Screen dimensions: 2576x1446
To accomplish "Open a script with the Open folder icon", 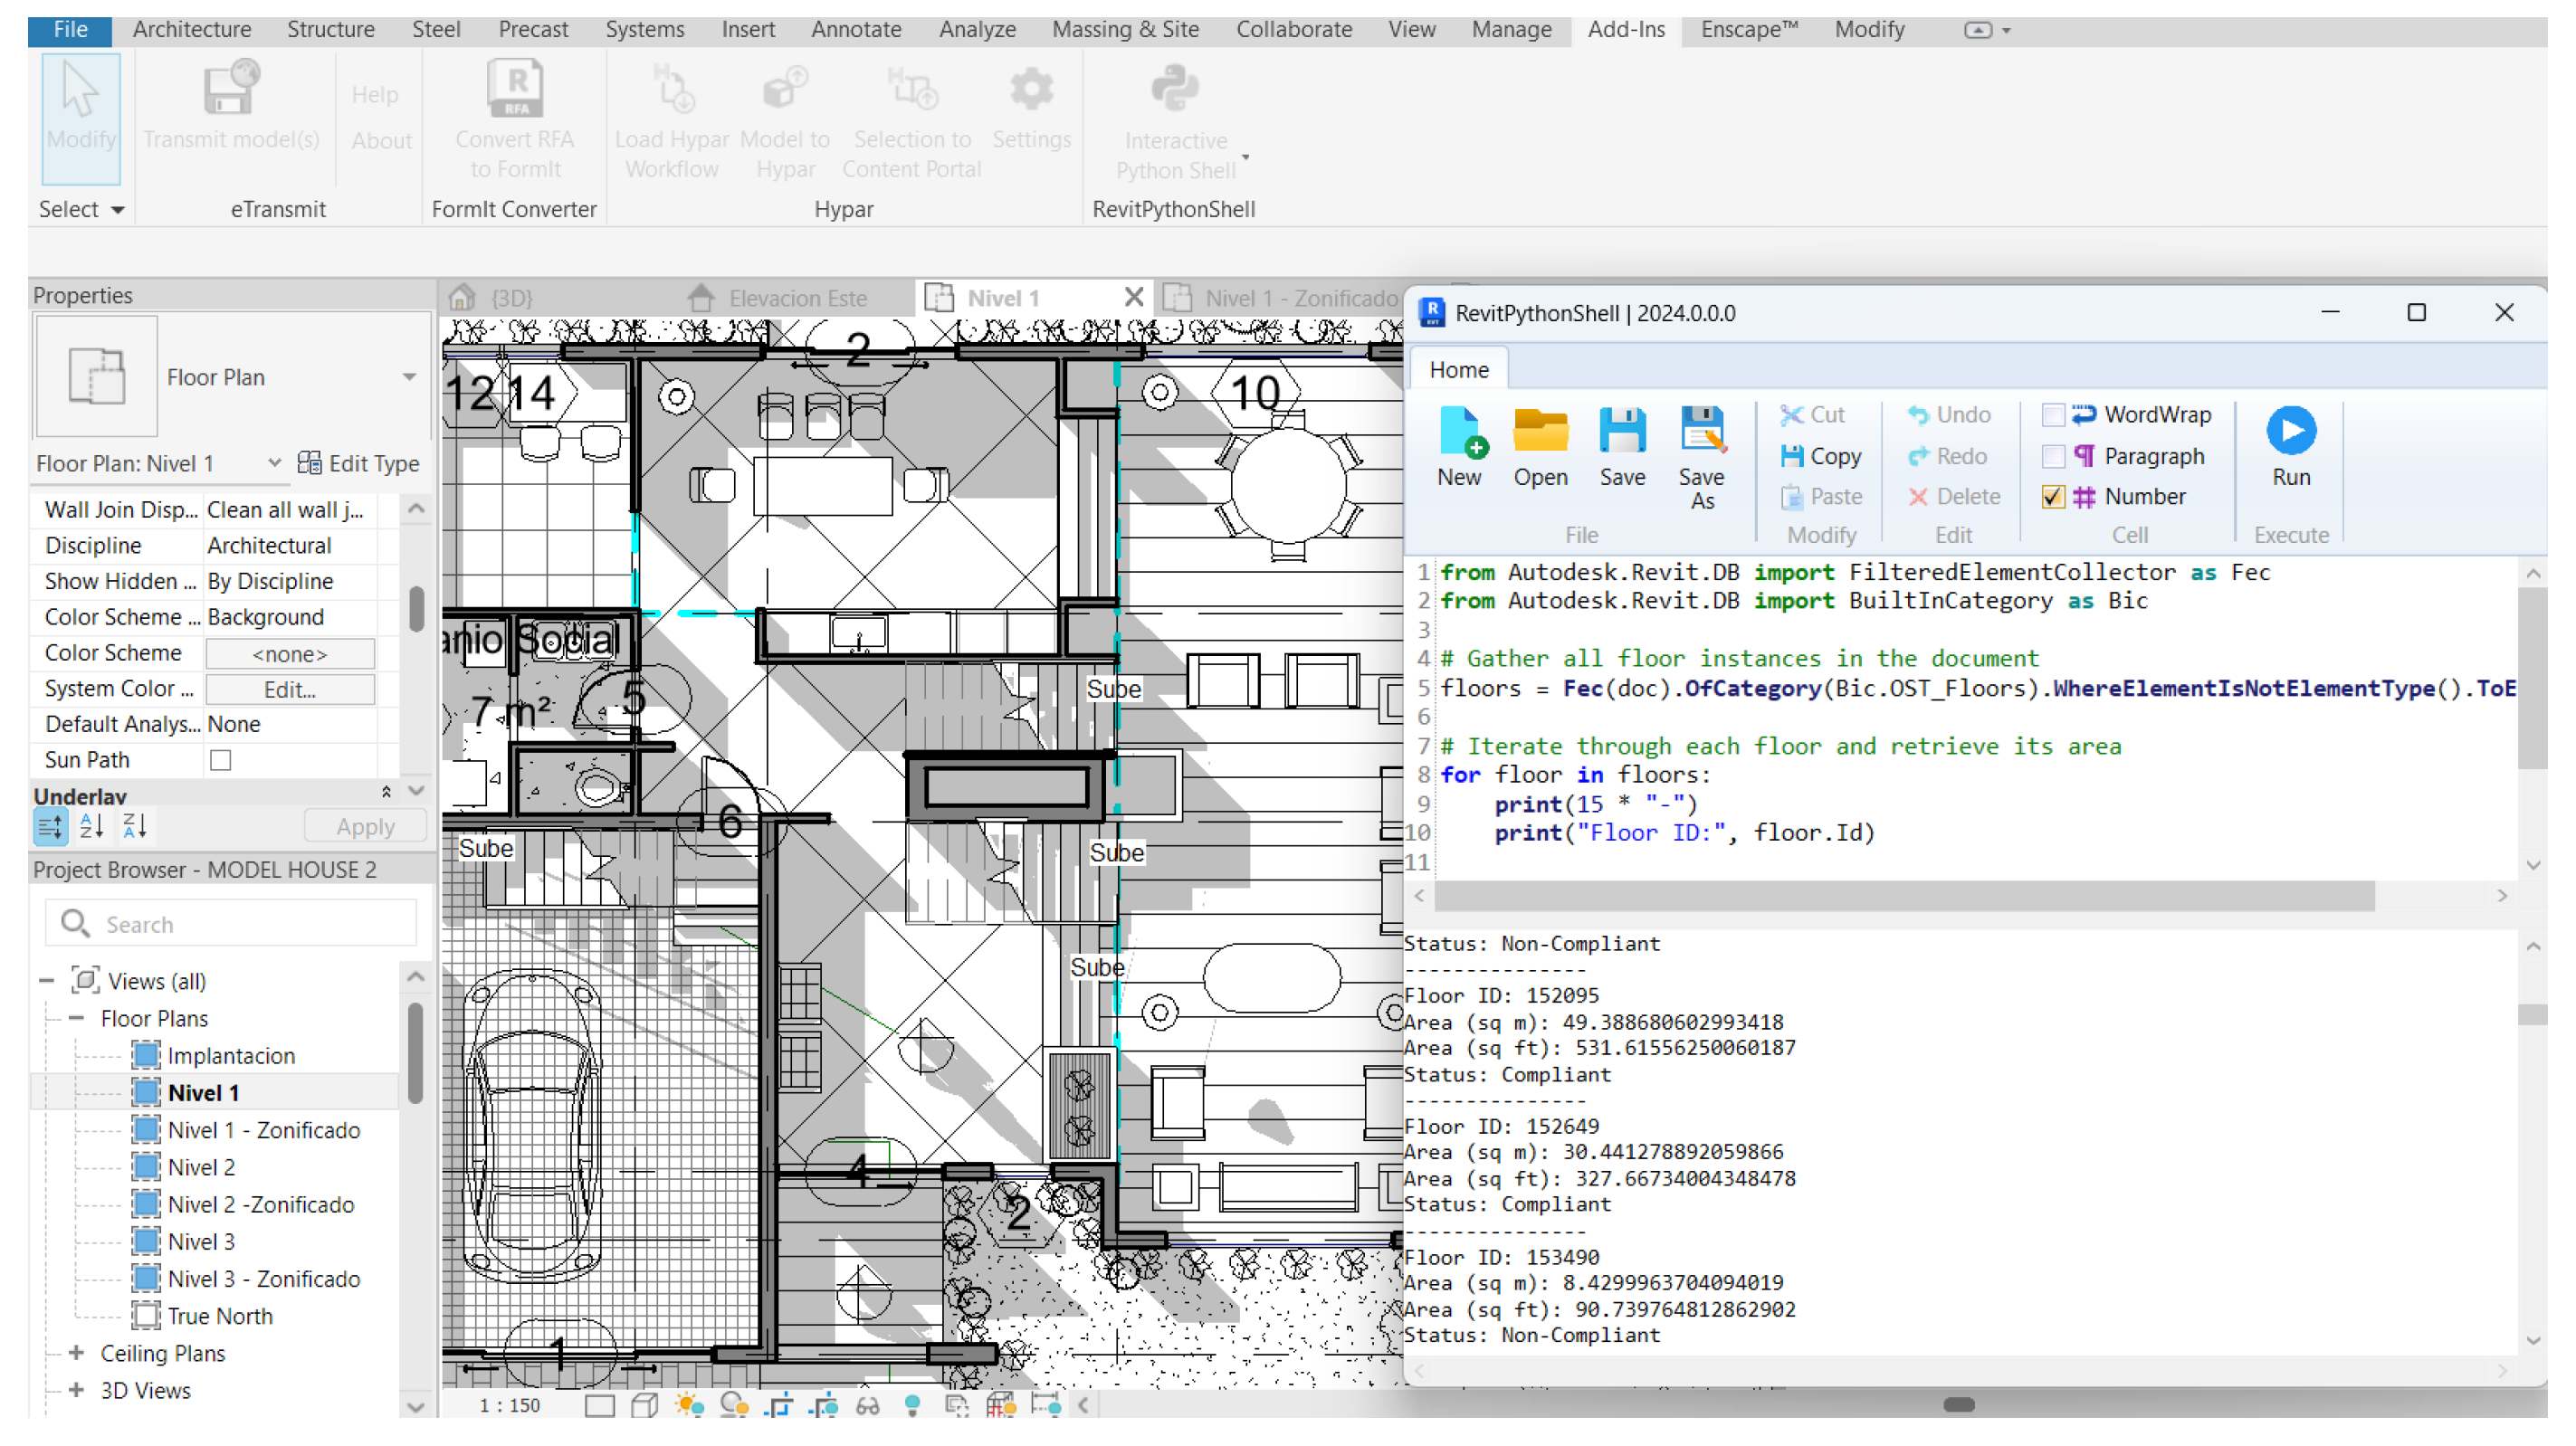I will coord(1540,433).
